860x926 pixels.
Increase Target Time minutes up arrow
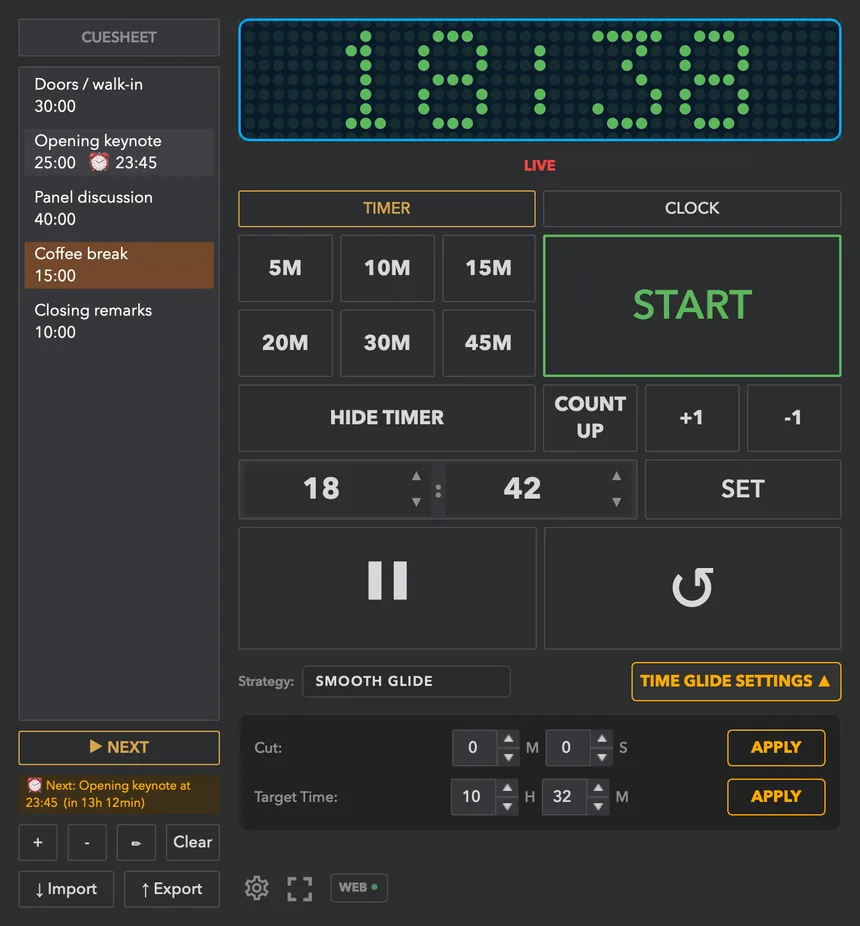pyautogui.click(x=598, y=788)
